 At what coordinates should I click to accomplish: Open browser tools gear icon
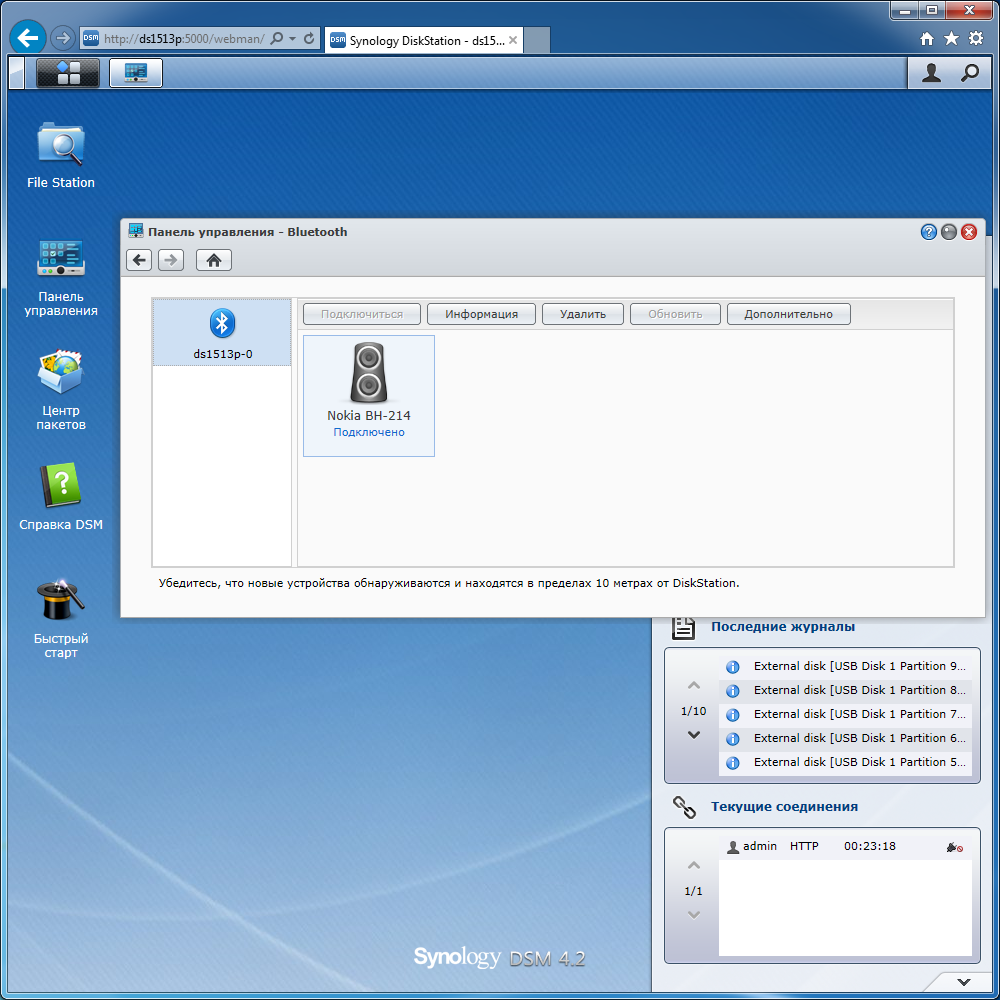[x=976, y=38]
